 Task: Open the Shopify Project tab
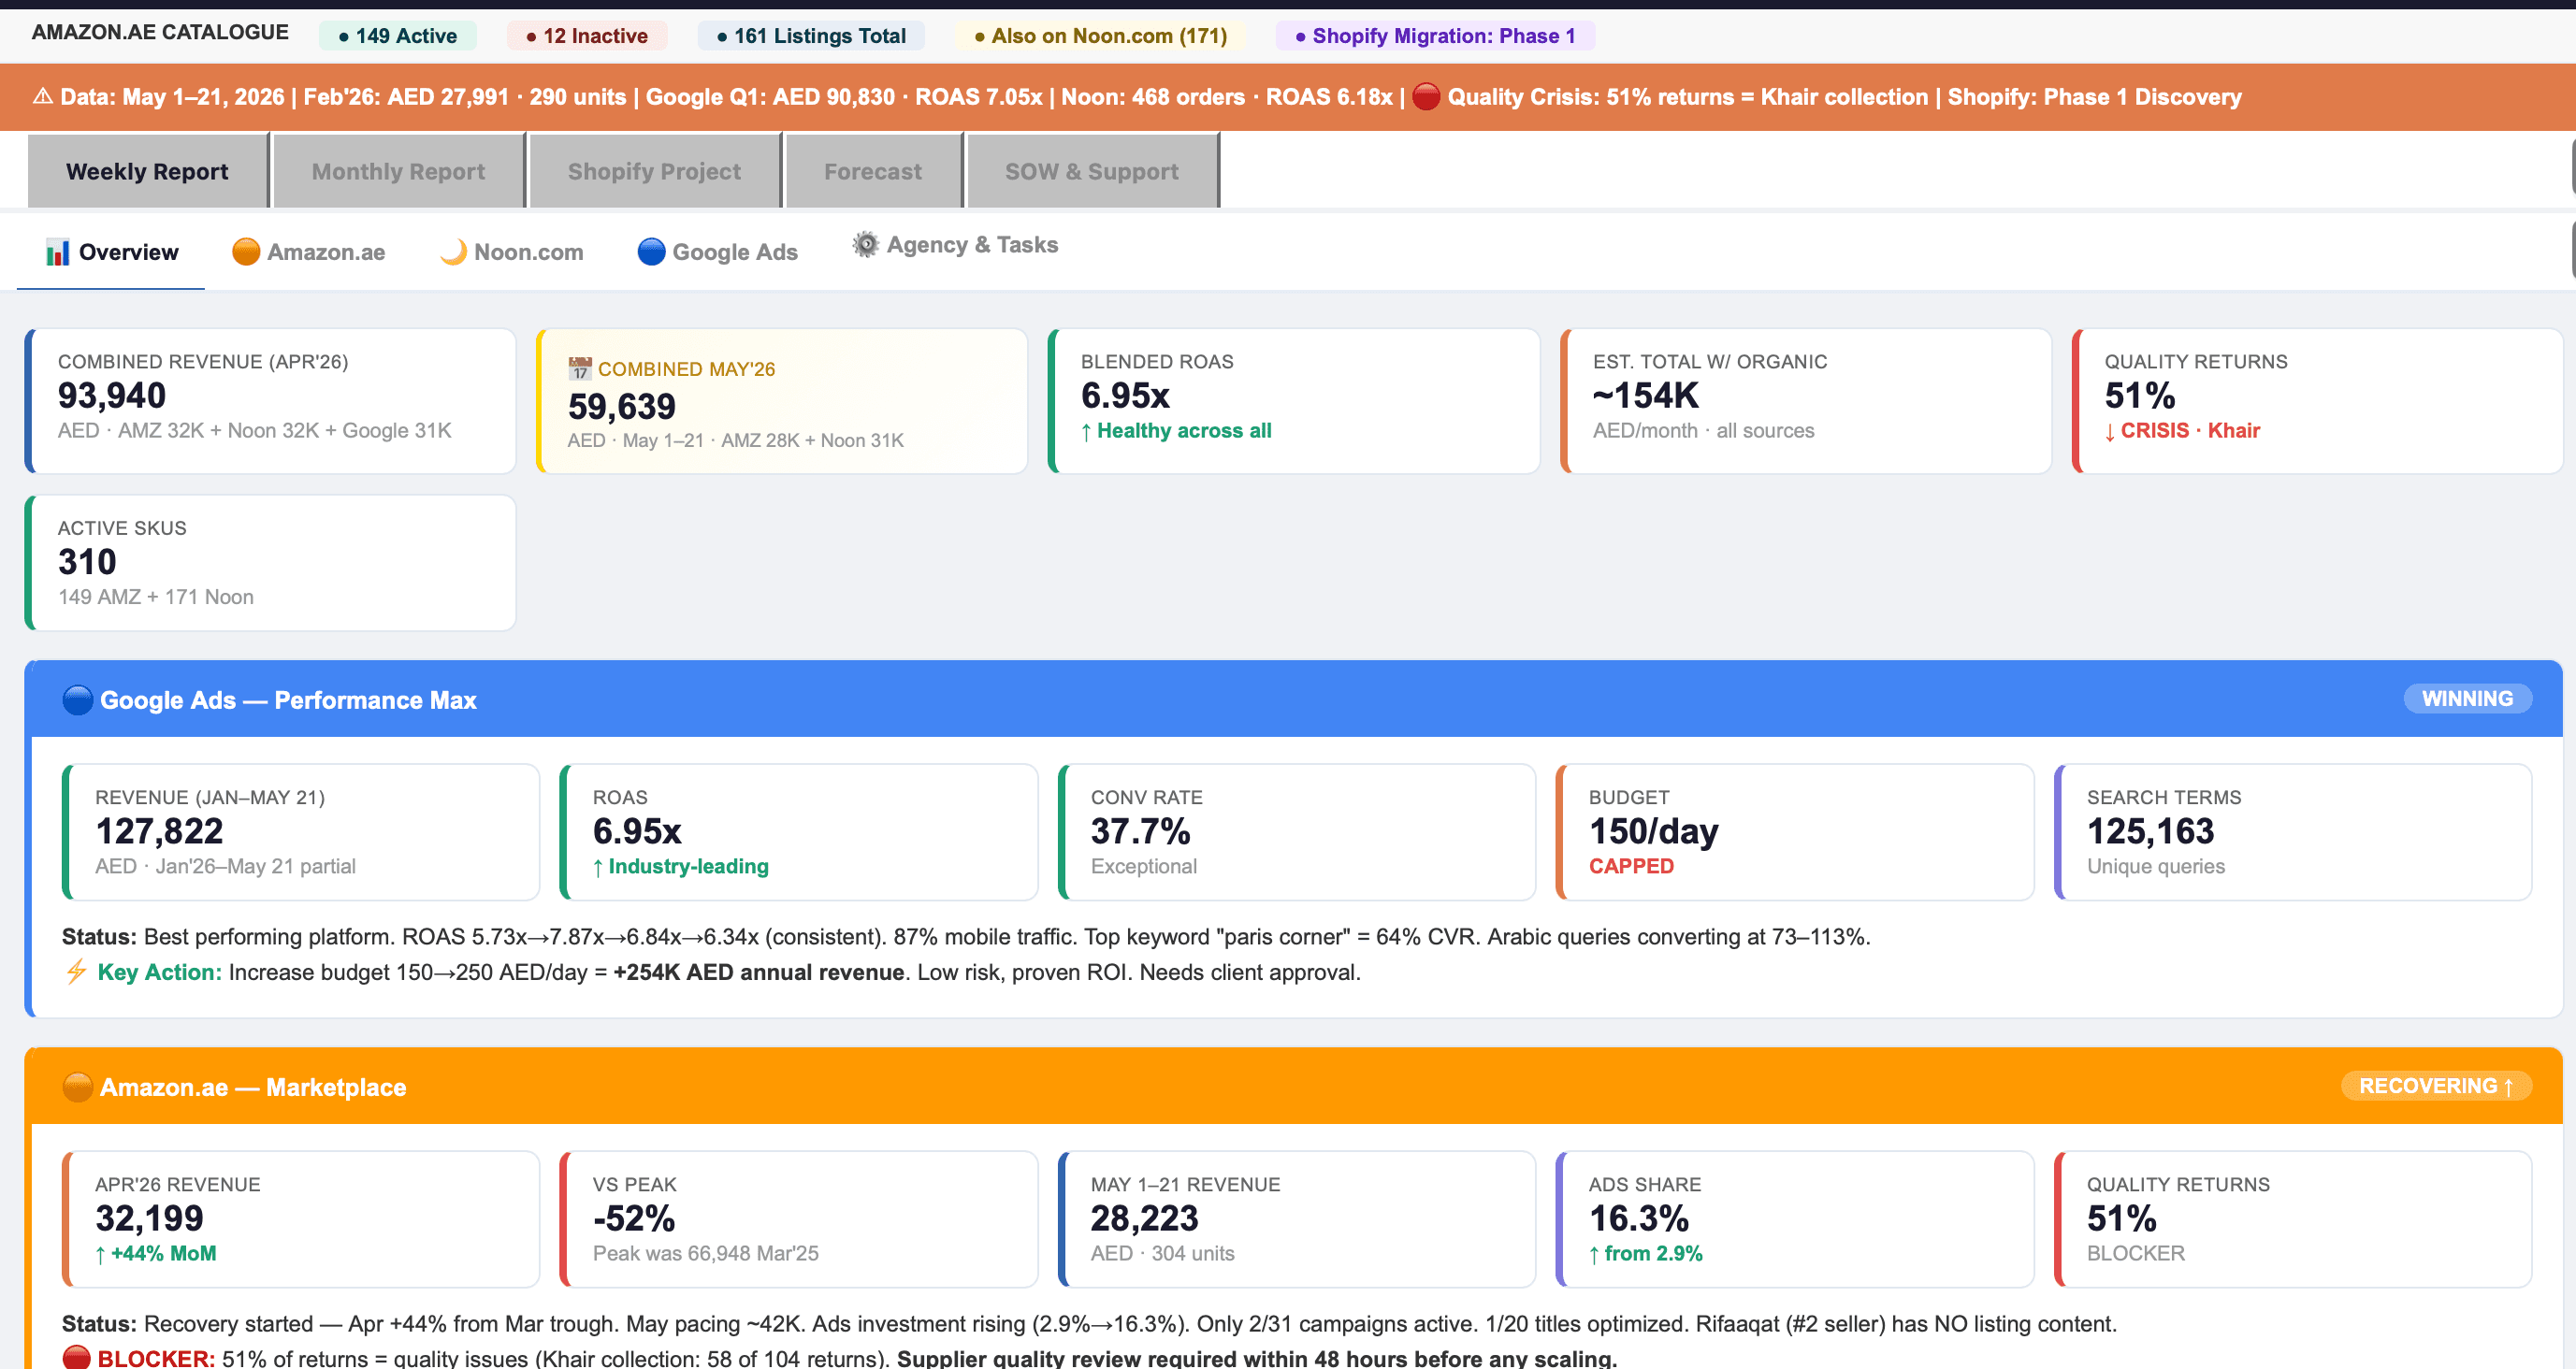click(x=654, y=171)
